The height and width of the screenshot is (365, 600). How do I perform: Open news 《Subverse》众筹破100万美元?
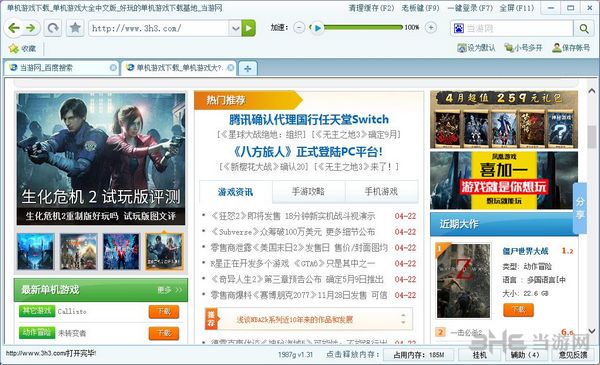(x=293, y=232)
